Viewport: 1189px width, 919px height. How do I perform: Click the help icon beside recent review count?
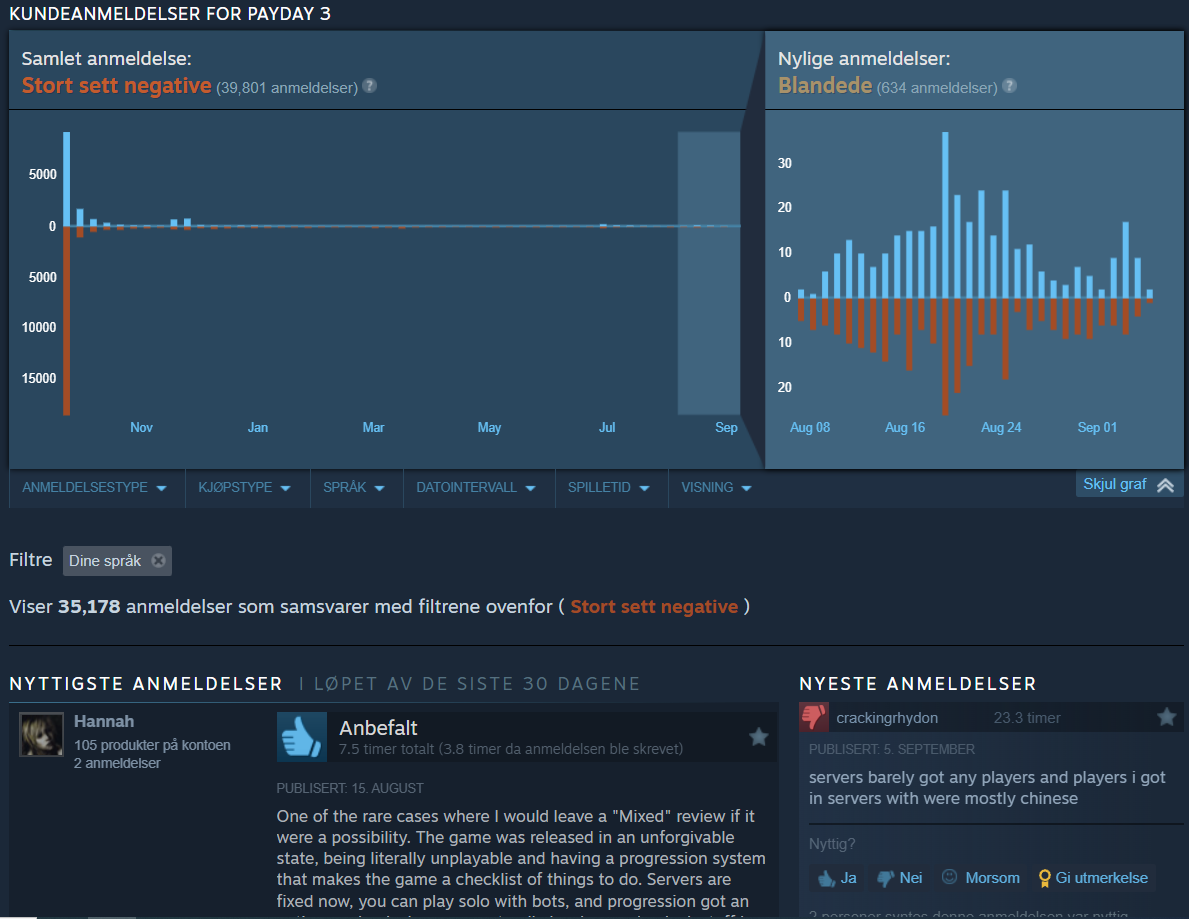point(1009,86)
